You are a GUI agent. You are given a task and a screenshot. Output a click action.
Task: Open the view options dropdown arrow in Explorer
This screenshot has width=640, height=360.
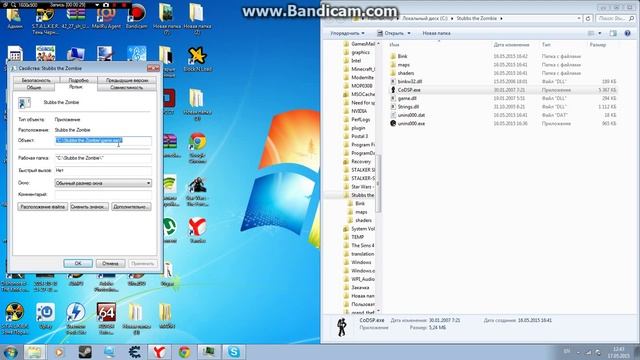tap(600, 33)
